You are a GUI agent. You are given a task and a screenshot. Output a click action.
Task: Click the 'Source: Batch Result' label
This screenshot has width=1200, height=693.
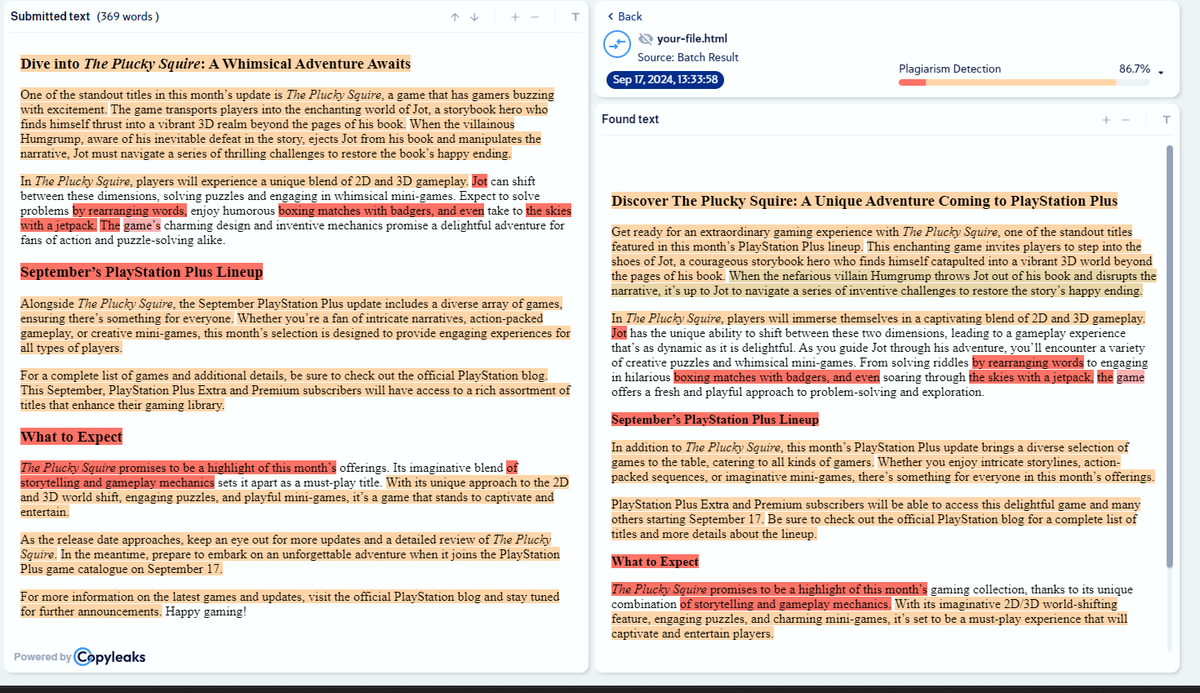[688, 58]
